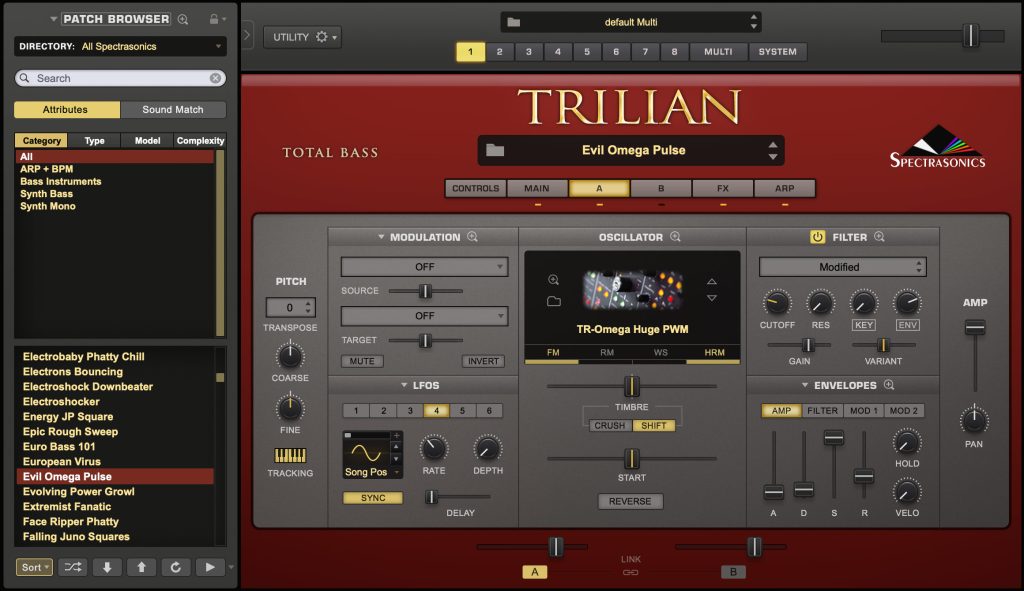Open the oscillator folder browser icon
This screenshot has height=591, width=1024.
pyautogui.click(x=555, y=300)
